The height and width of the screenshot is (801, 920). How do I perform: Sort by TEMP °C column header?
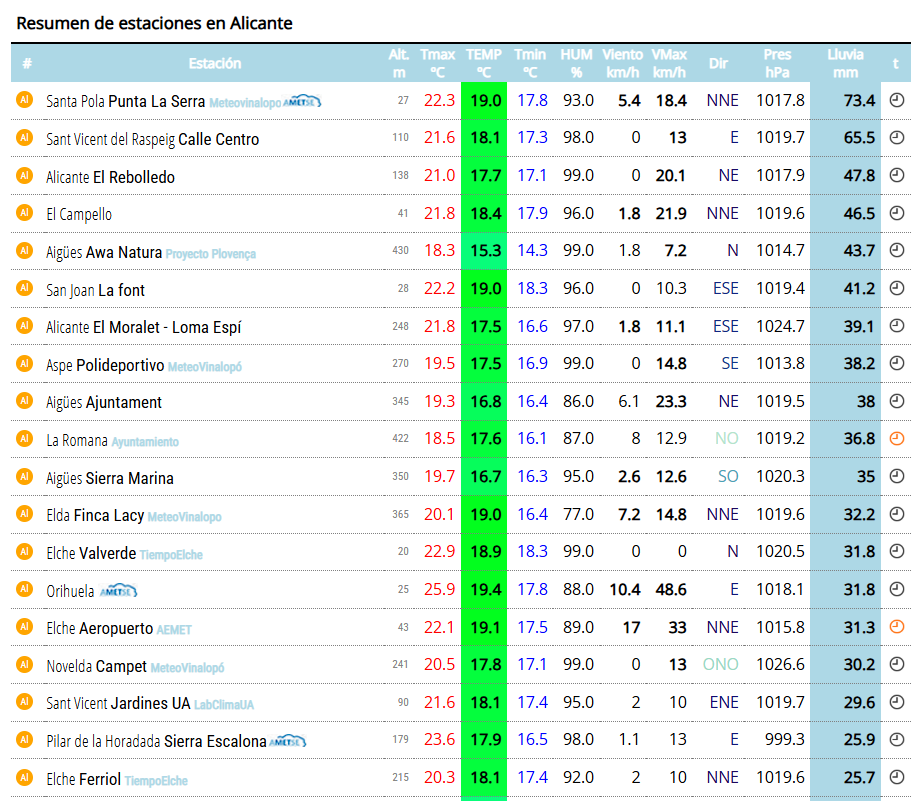484,63
